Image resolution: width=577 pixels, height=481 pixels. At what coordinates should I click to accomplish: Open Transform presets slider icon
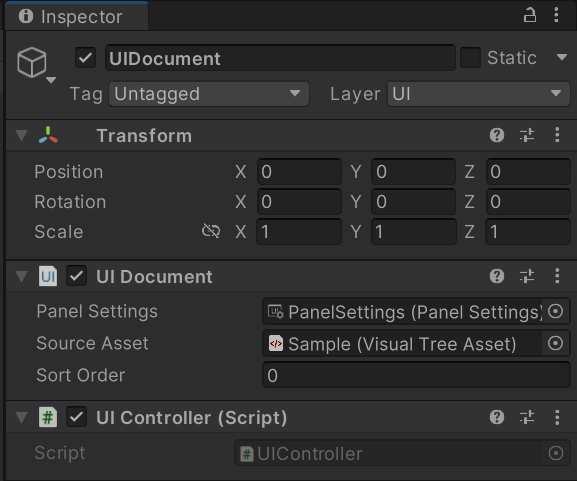pyautogui.click(x=527, y=135)
